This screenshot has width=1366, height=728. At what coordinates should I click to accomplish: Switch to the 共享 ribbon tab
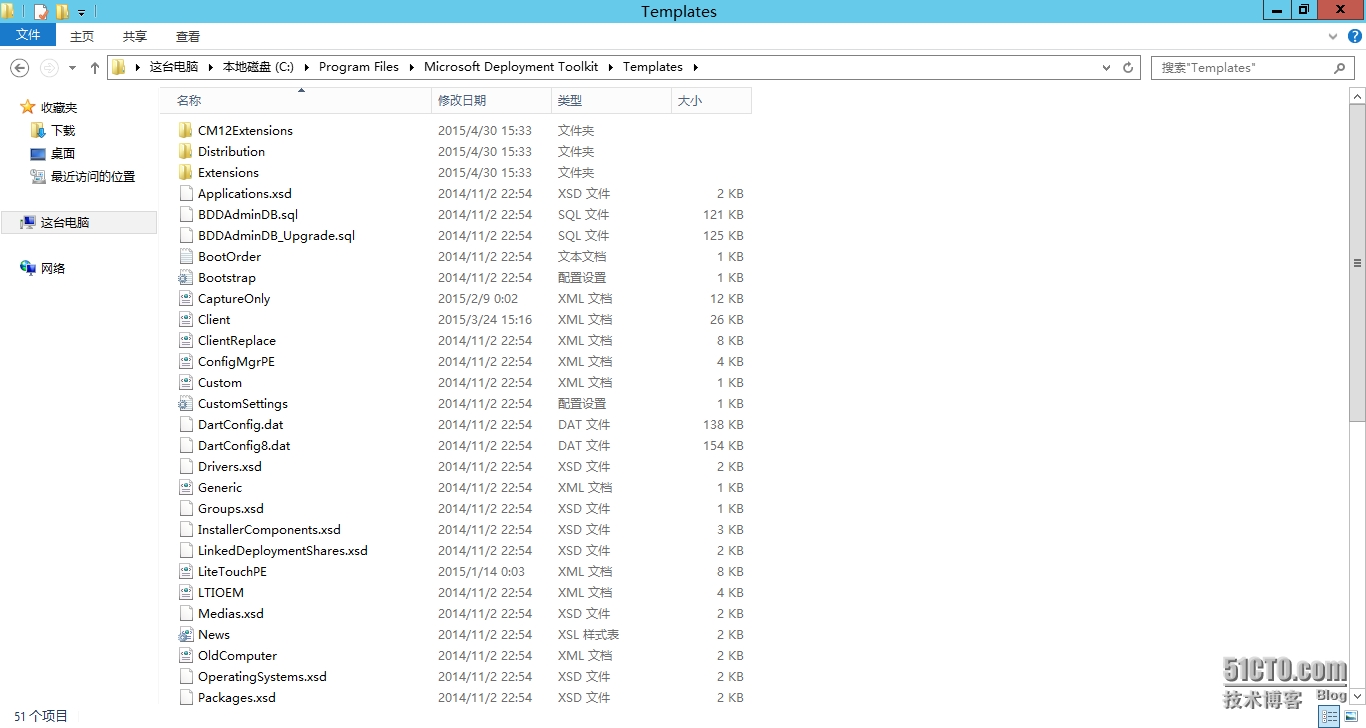click(x=135, y=36)
